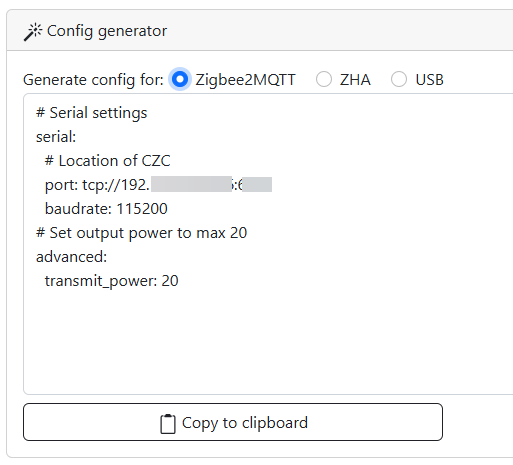
Task: Click the '# Set output power to max 20' line
Action: click(x=141, y=233)
